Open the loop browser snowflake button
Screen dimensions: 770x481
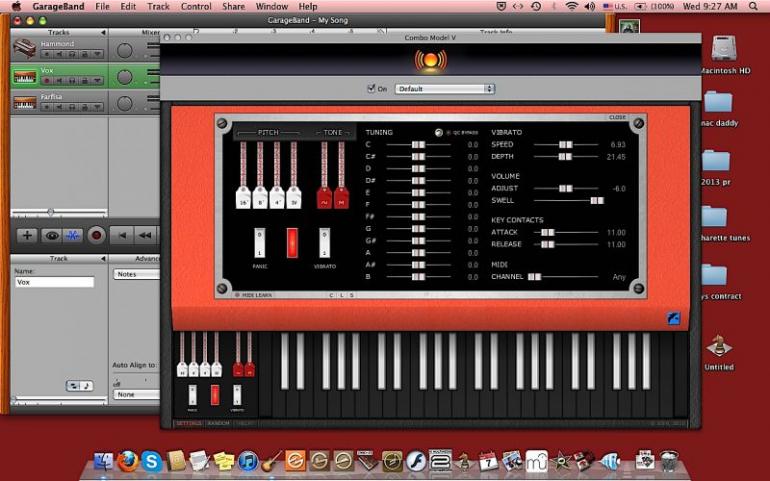tap(73, 236)
